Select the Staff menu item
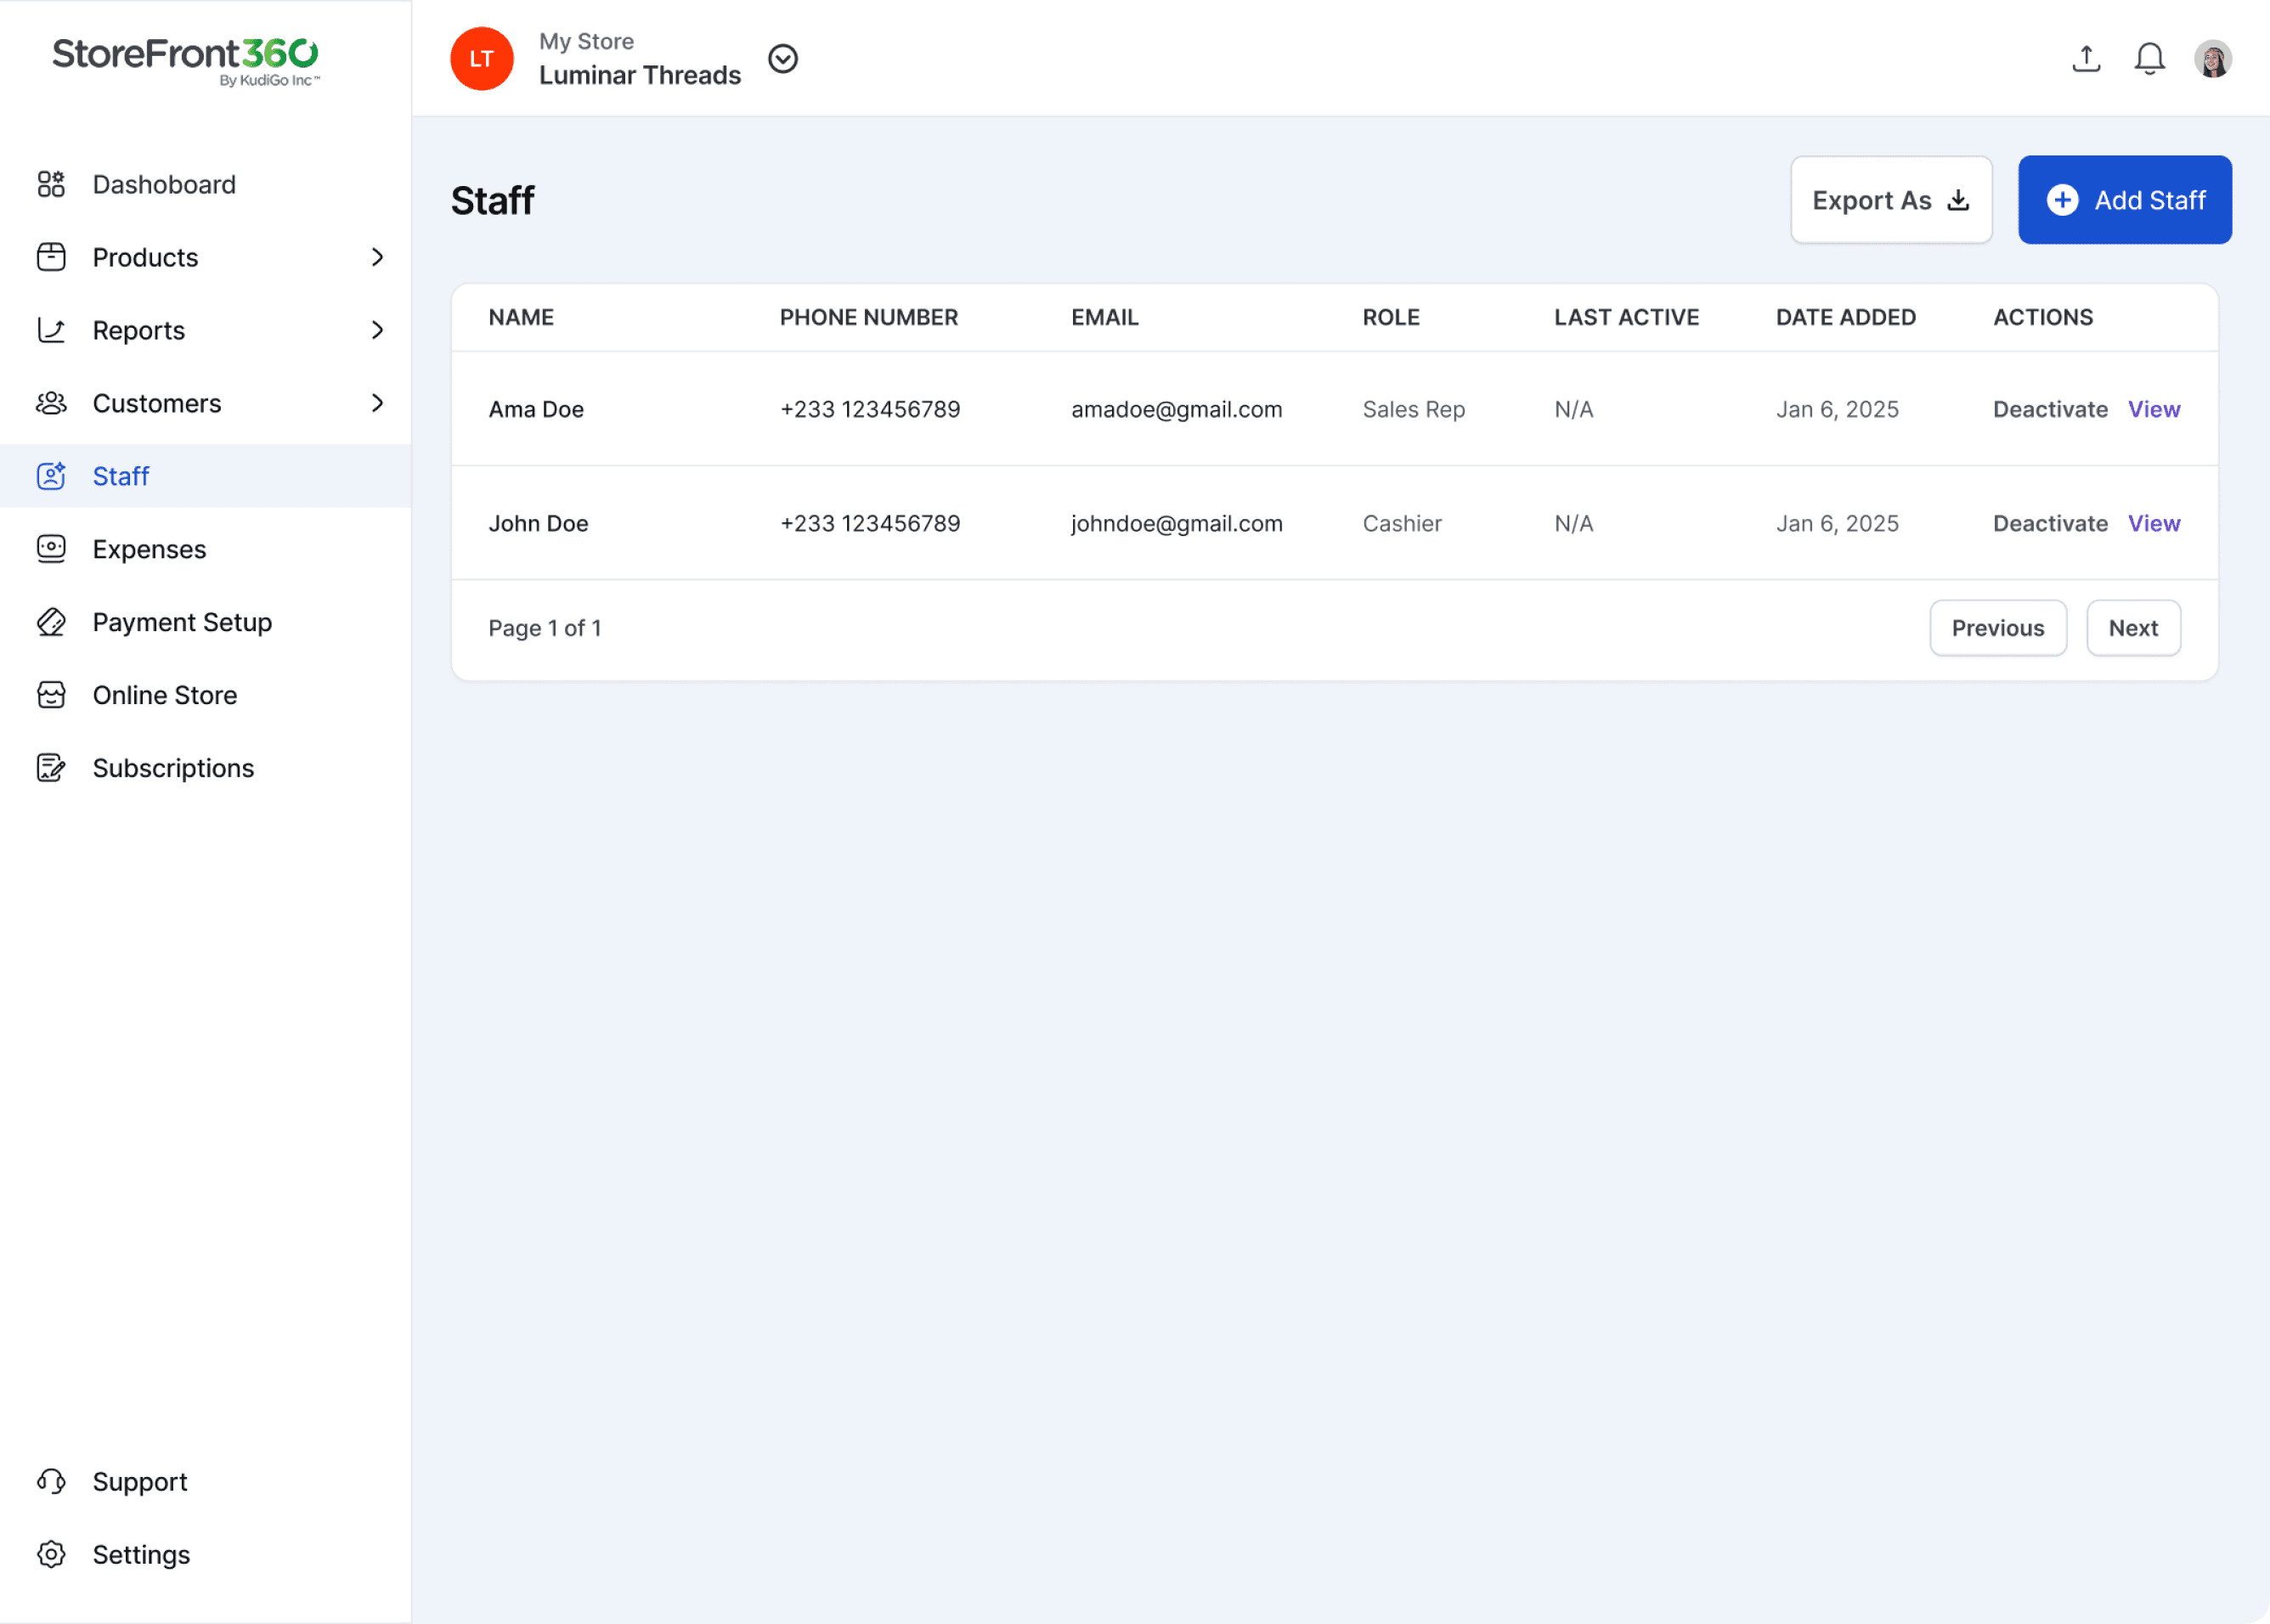 121,476
